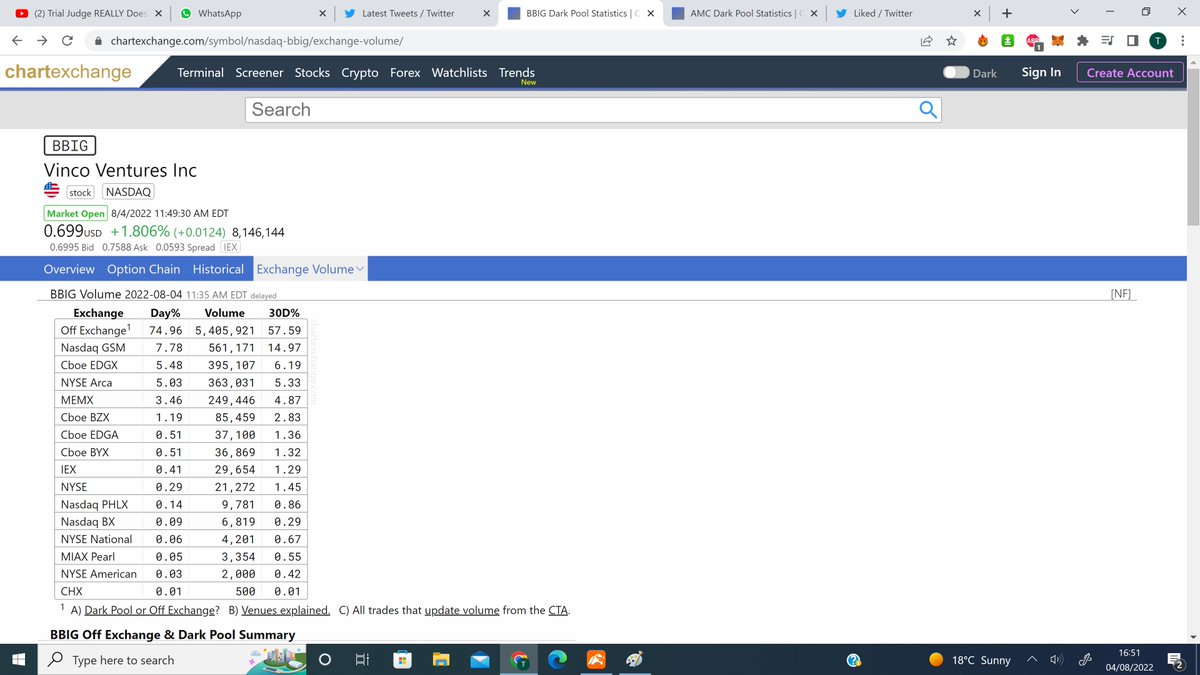Click the Create Account button
Image resolution: width=1200 pixels, height=675 pixels.
[x=1130, y=72]
